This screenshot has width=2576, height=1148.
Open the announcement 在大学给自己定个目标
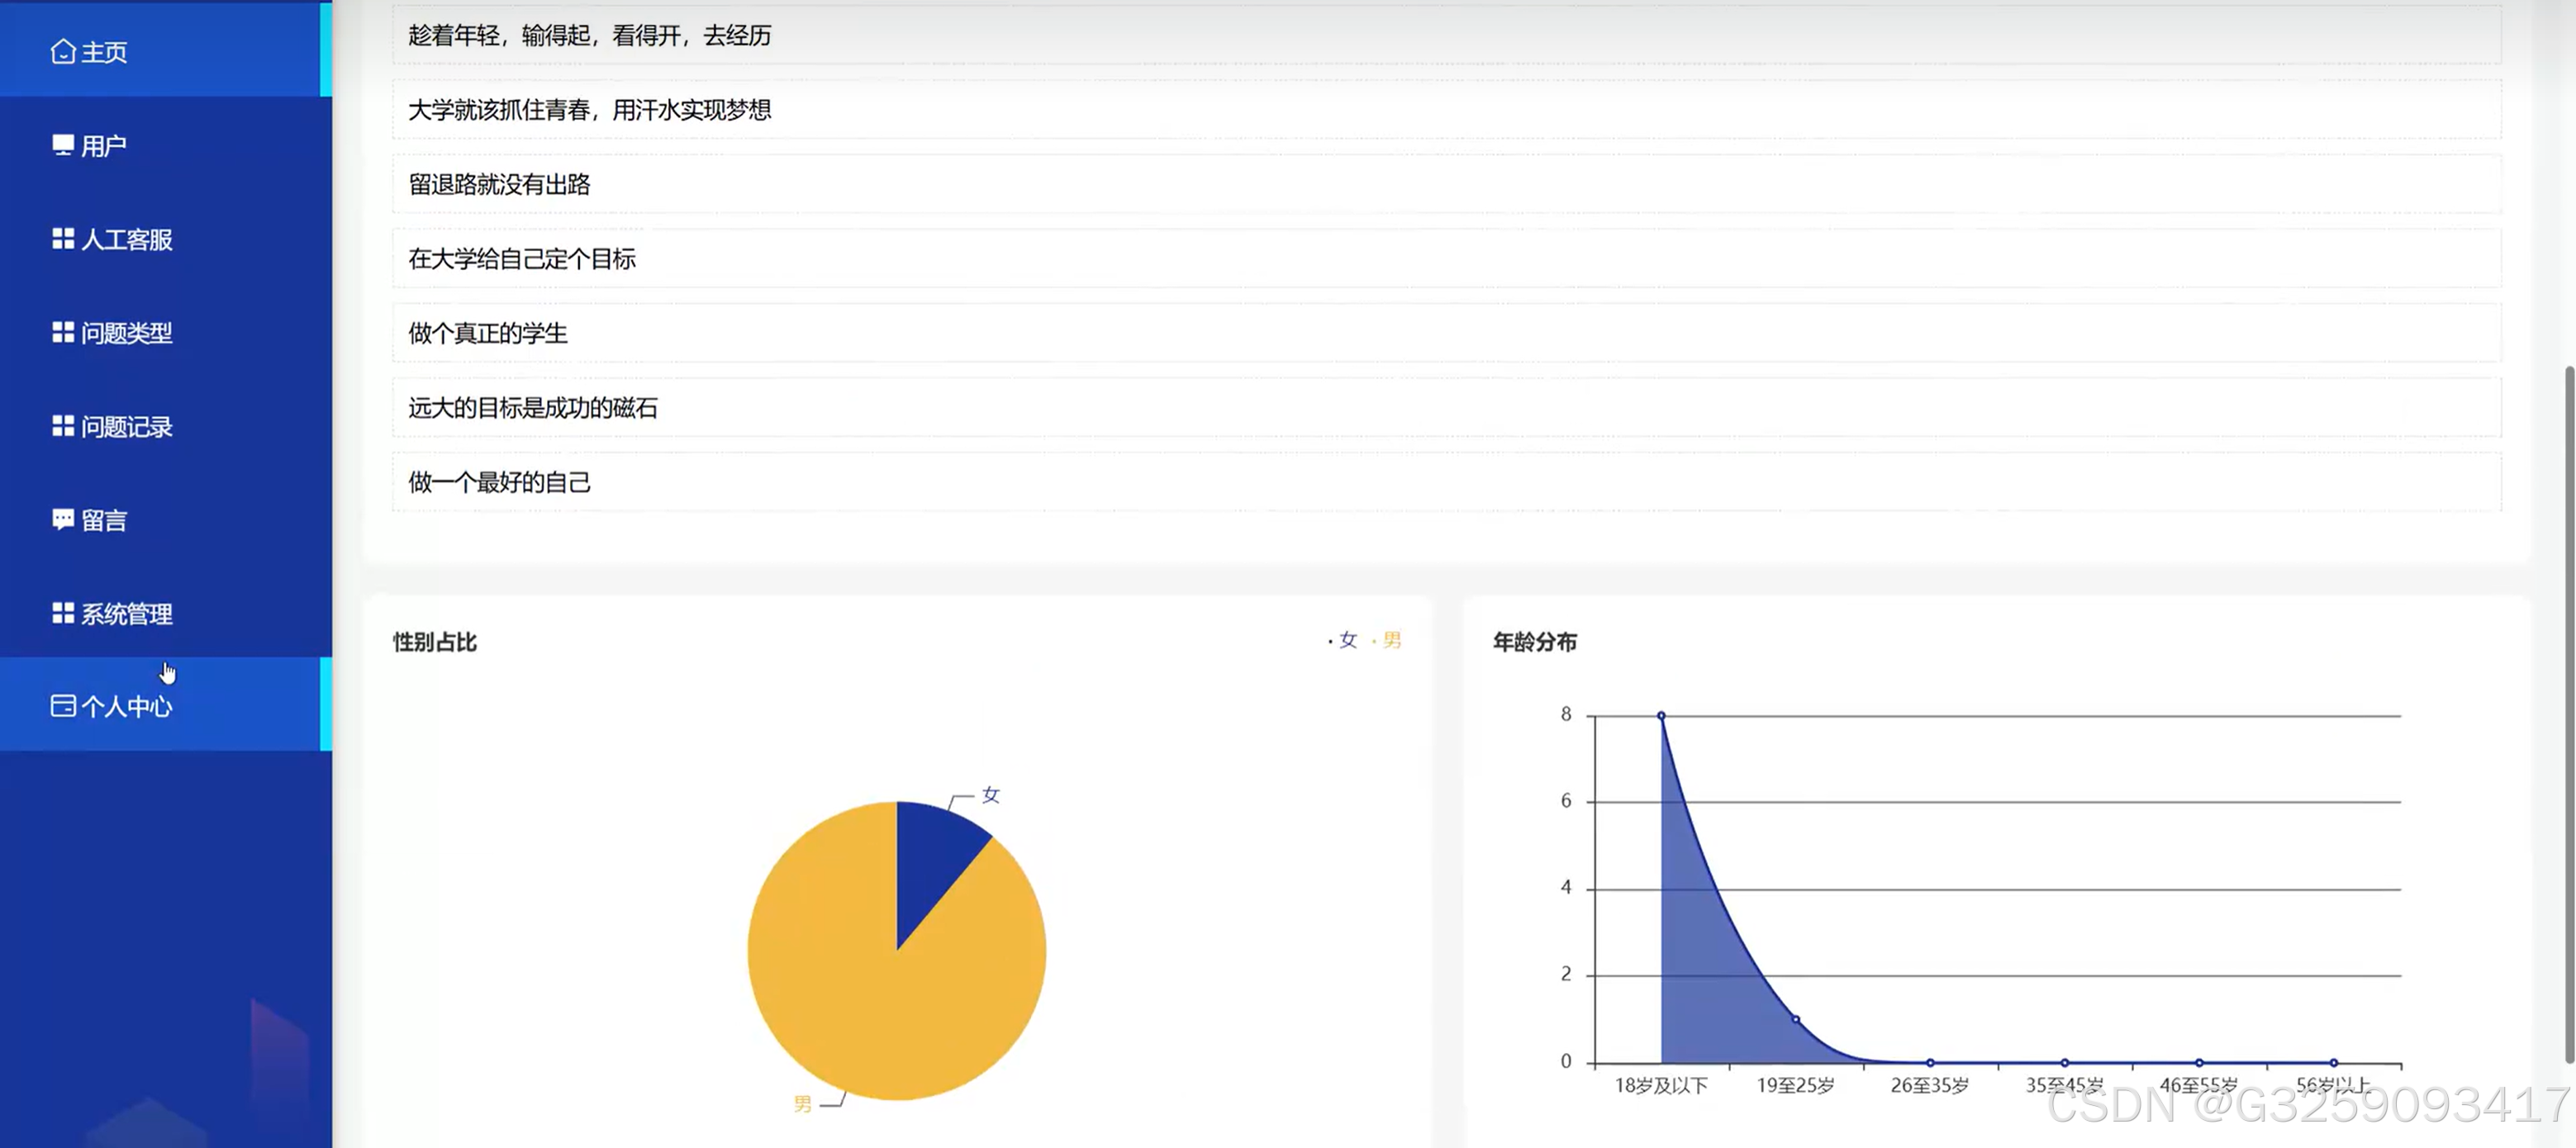click(x=1446, y=259)
